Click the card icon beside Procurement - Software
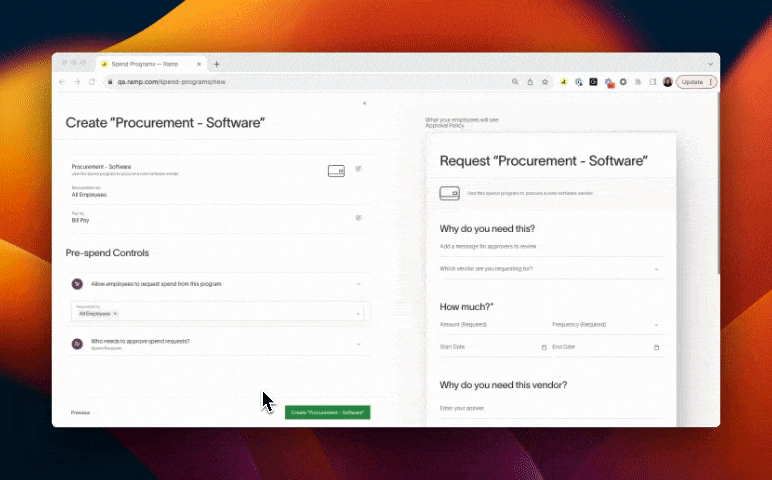This screenshot has height=480, width=772. point(336,171)
